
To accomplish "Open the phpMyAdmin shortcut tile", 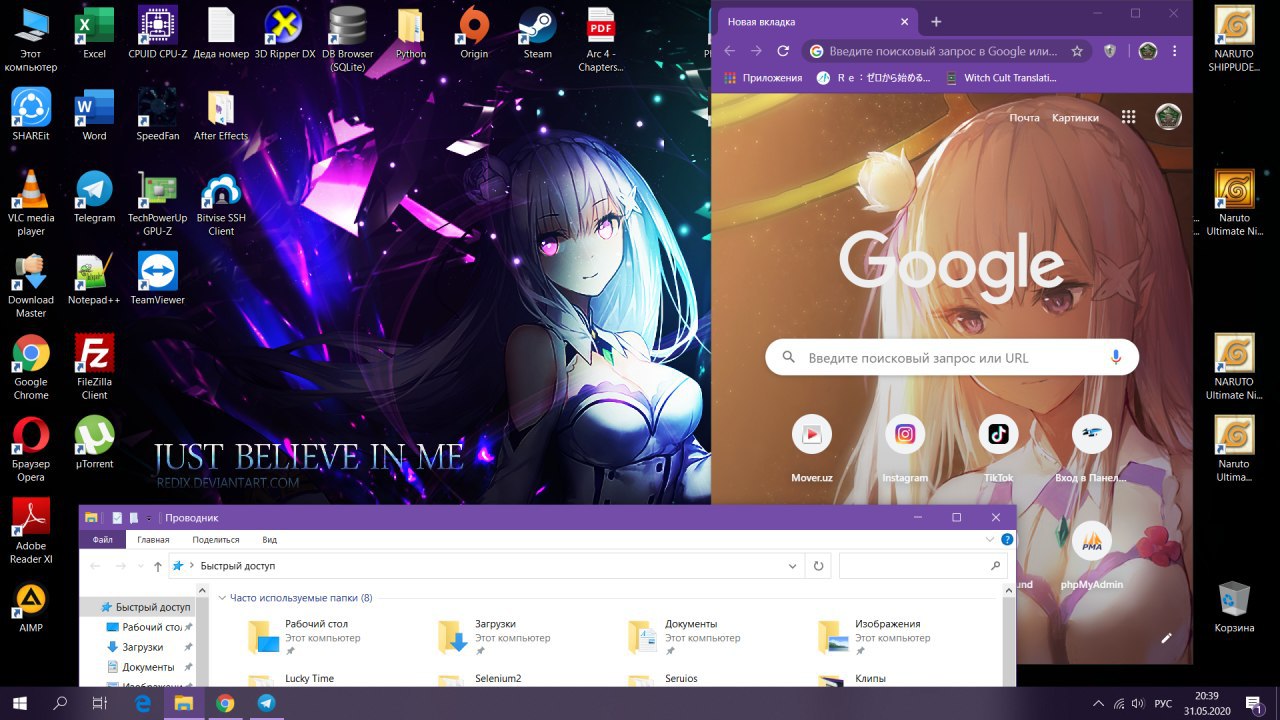I will [x=1092, y=556].
